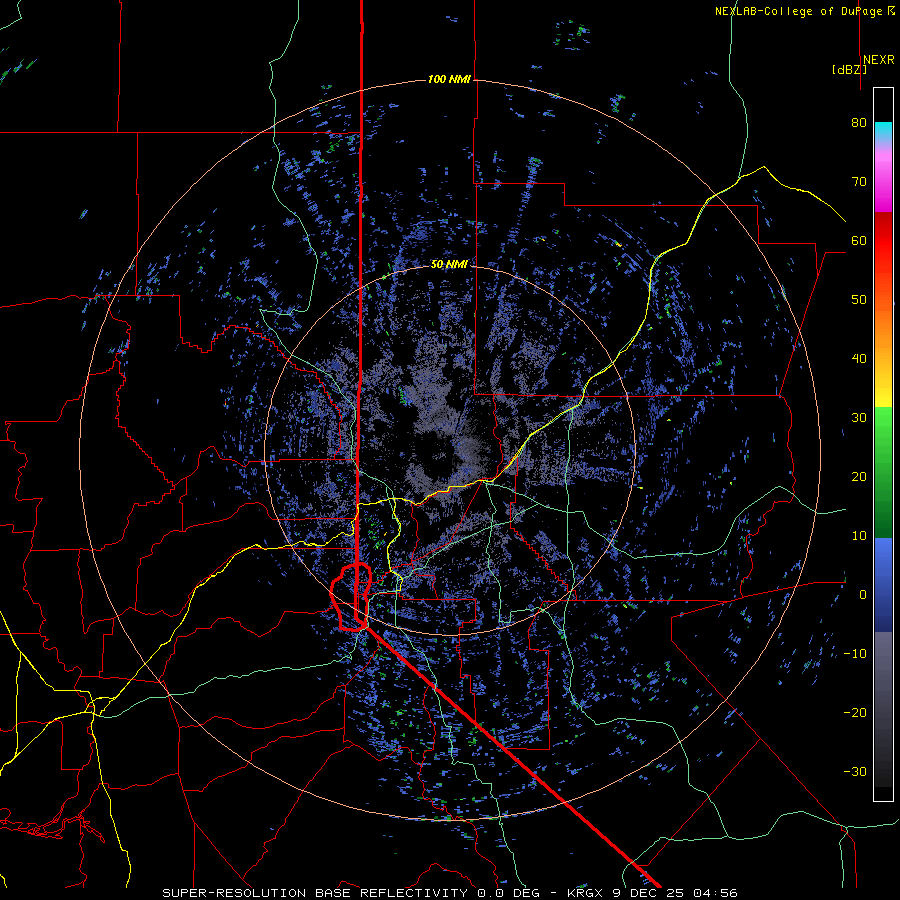Screen dimensions: 900x900
Task: Click the 20 value on the dBZ scale
Action: click(x=859, y=476)
